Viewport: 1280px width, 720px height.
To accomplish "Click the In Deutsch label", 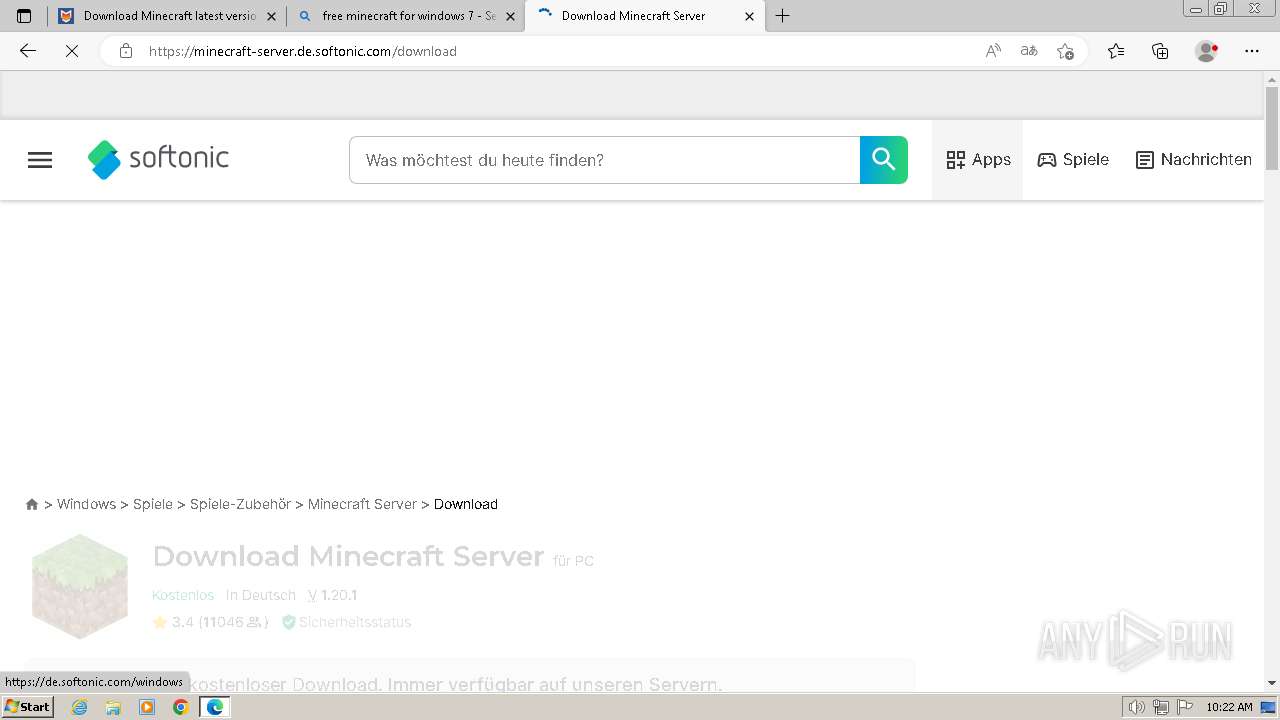I will click(261, 595).
